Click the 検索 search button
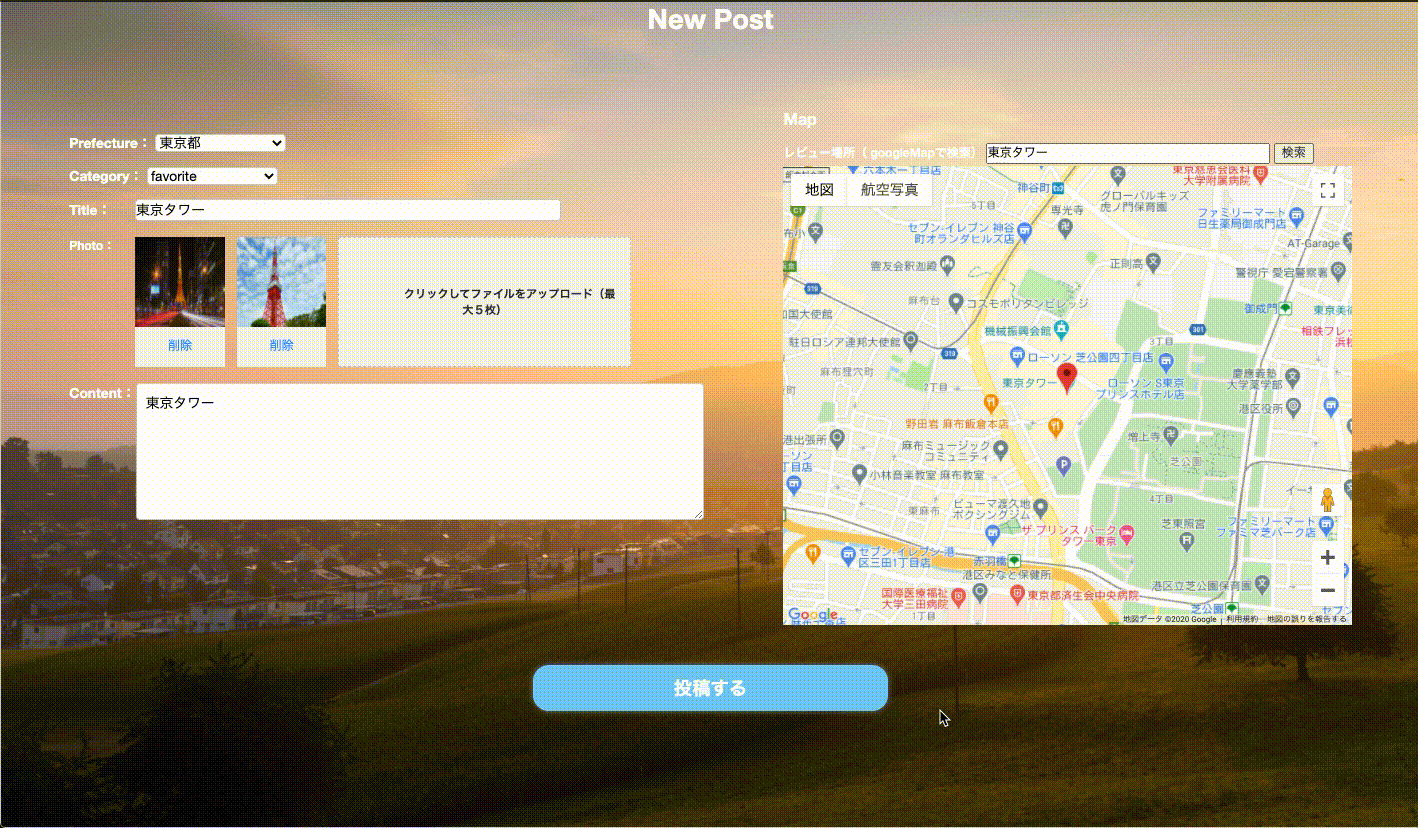The width and height of the screenshot is (1418, 828). click(x=1293, y=153)
